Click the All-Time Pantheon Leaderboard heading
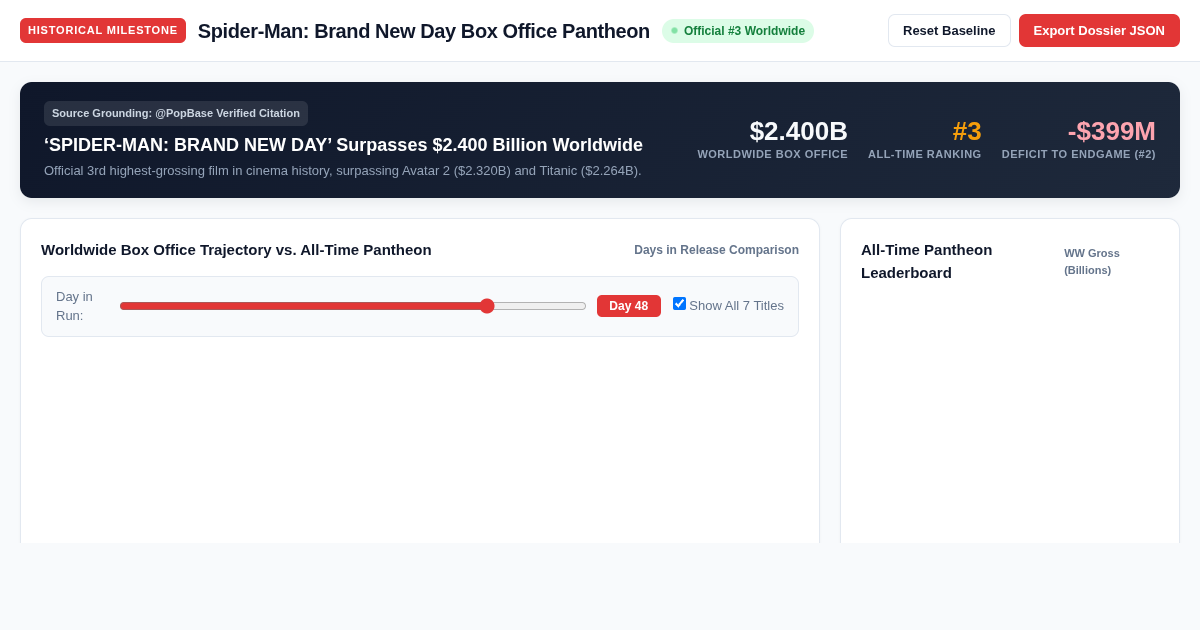 pyautogui.click(x=927, y=261)
